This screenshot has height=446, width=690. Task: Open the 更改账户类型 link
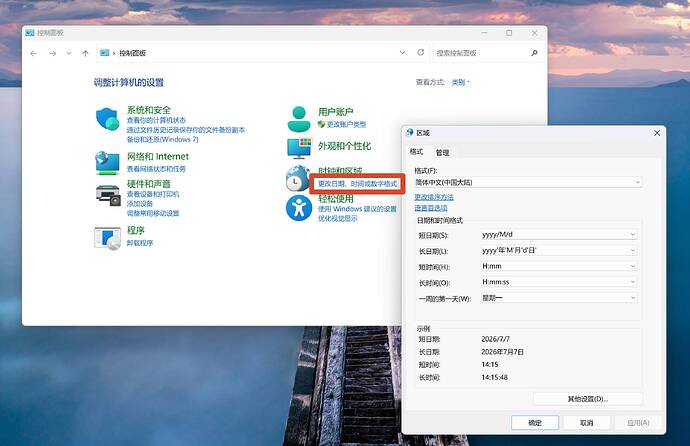[346, 124]
